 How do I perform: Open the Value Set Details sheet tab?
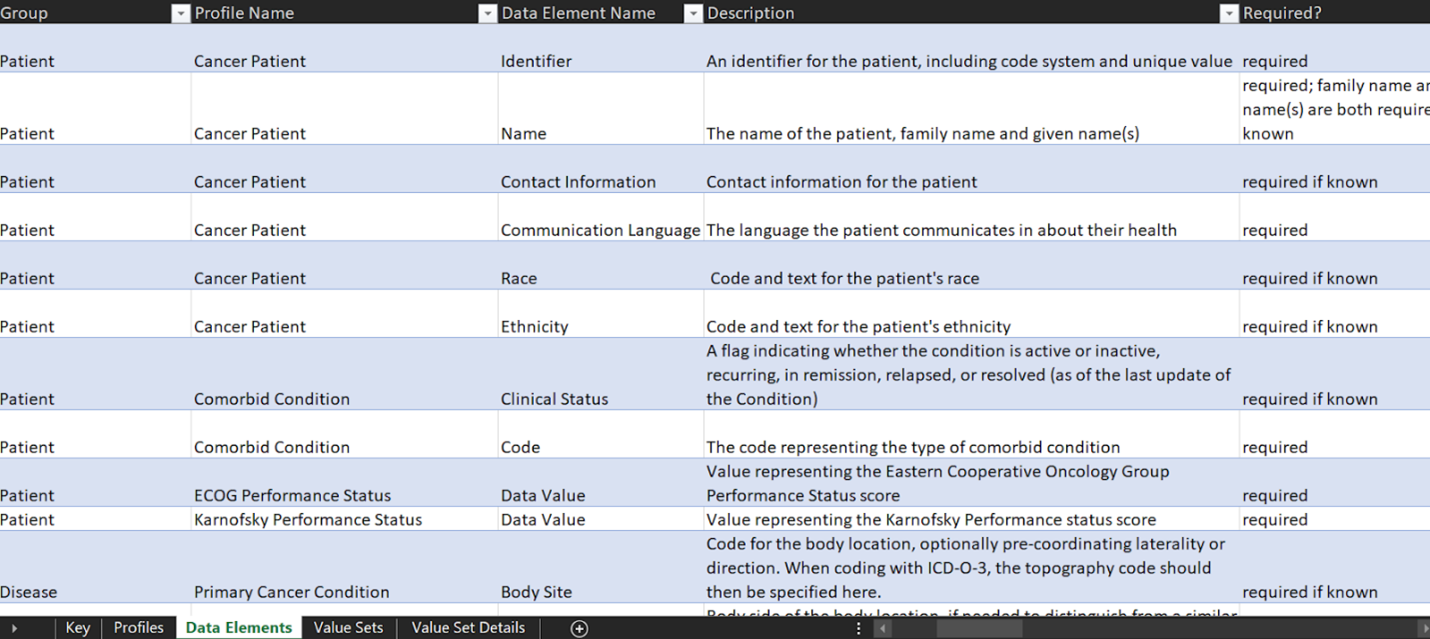[468, 628]
